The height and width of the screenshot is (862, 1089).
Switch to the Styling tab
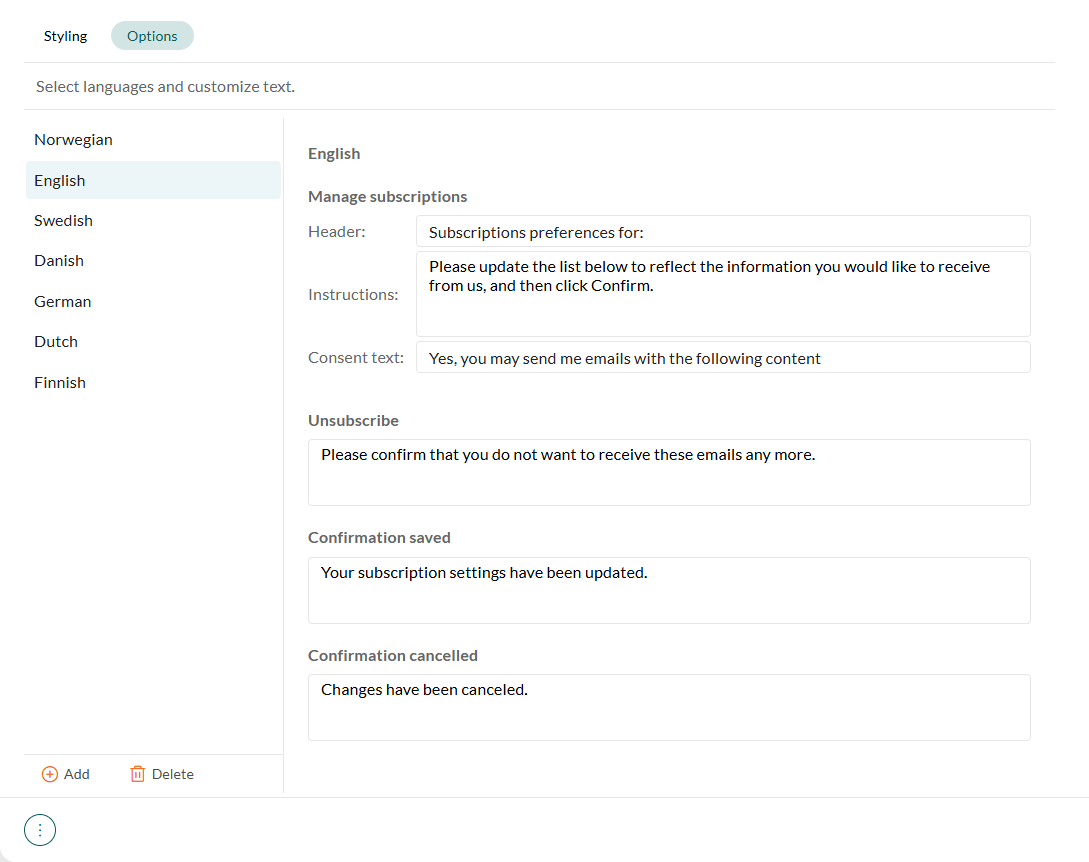(65, 36)
